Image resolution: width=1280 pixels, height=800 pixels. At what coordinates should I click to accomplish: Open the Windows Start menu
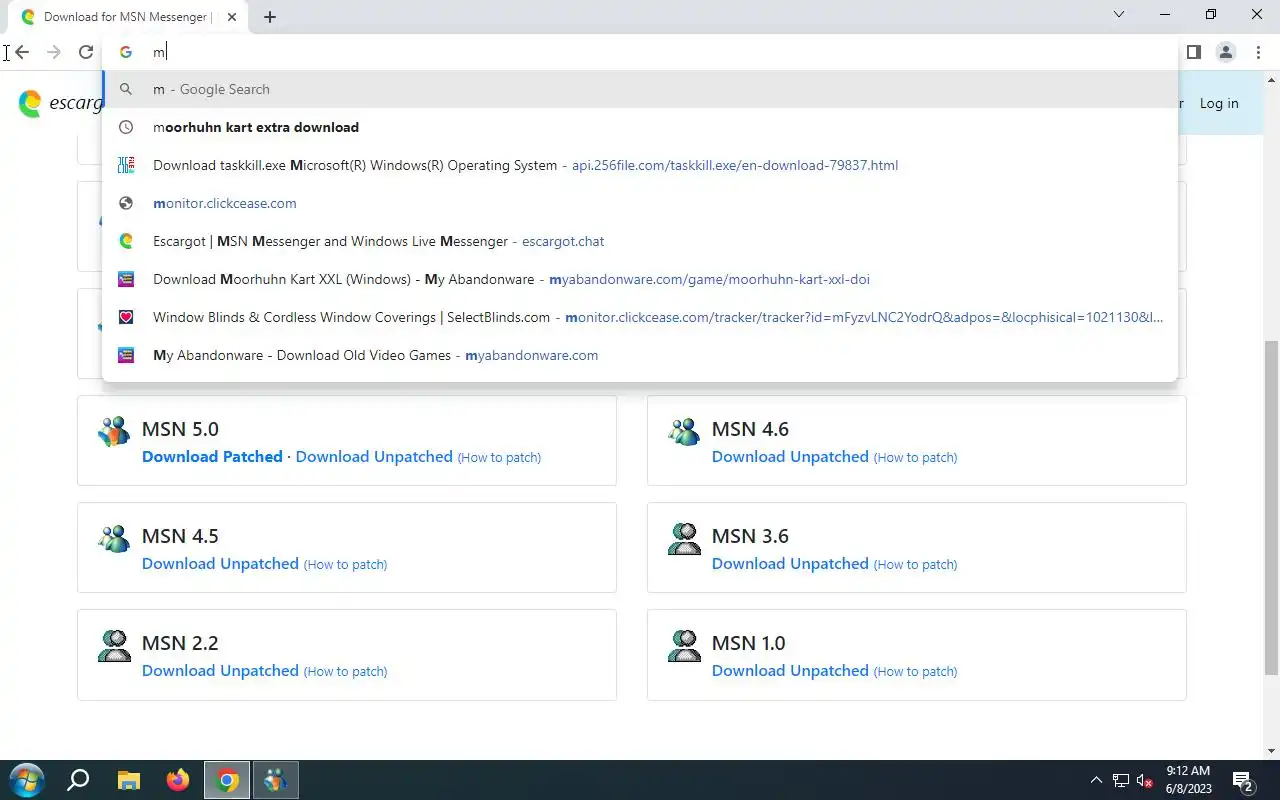point(27,780)
